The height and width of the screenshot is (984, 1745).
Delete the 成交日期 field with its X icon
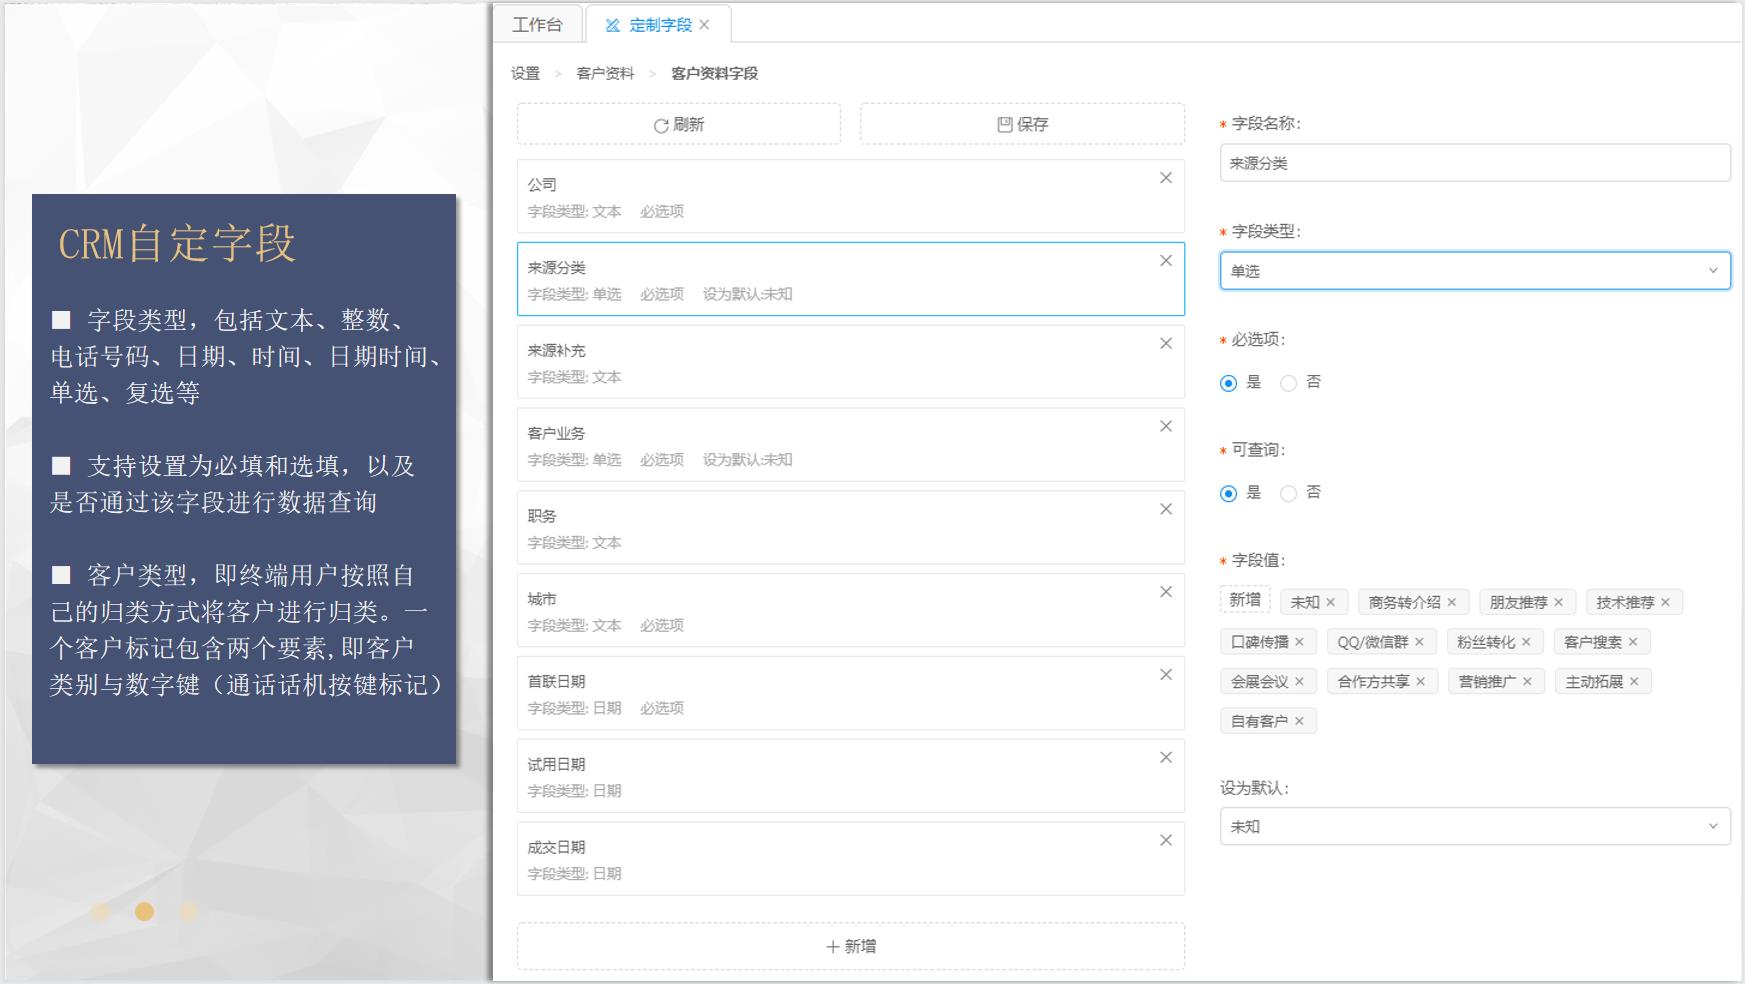pyautogui.click(x=1166, y=841)
